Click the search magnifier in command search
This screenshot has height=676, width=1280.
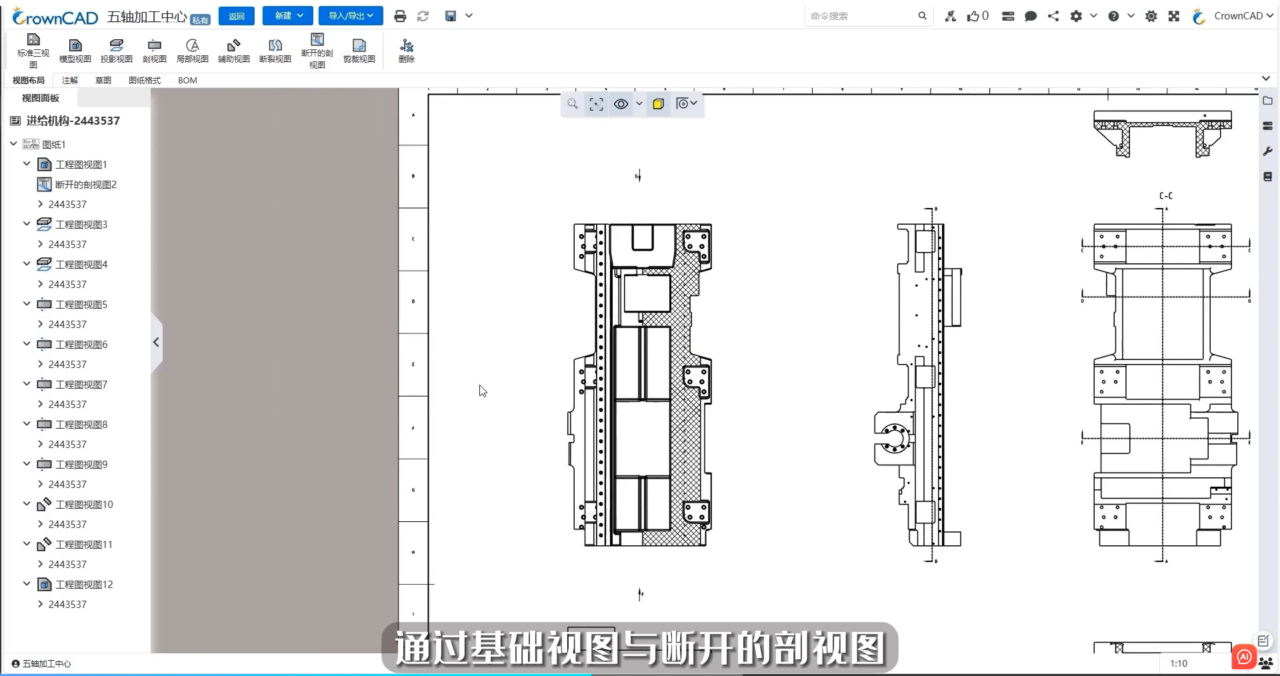[922, 16]
